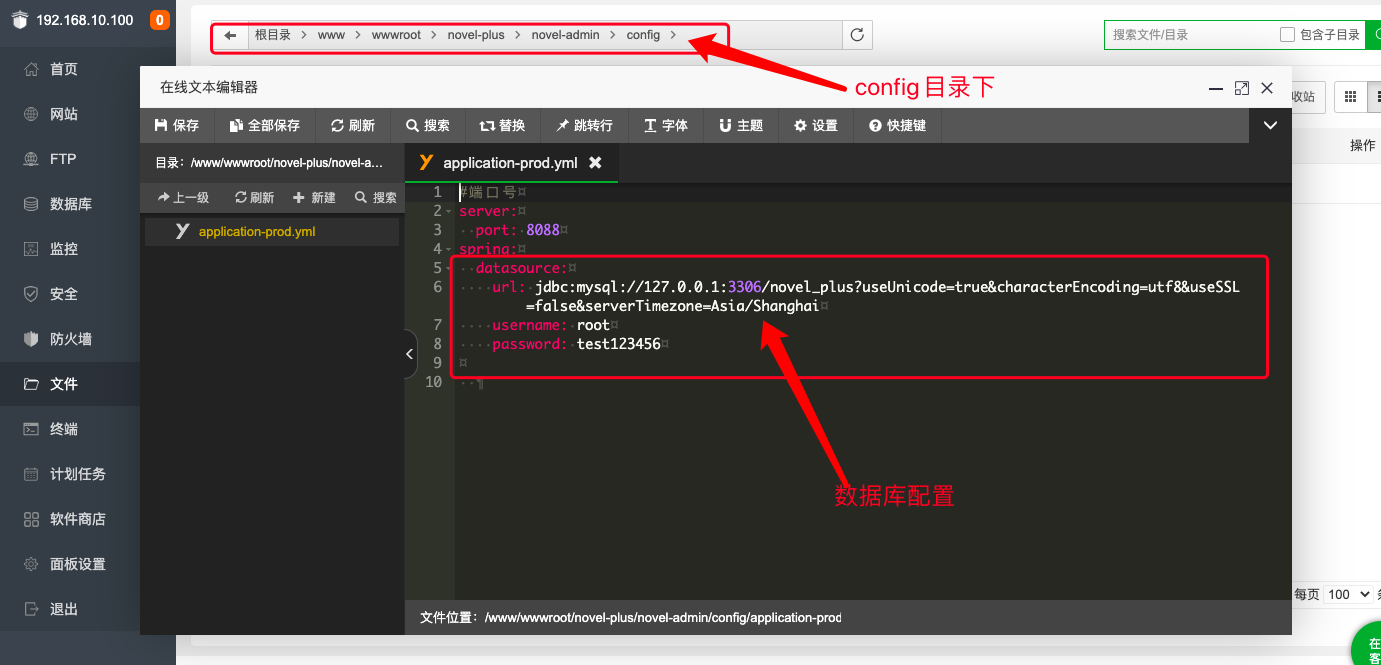Image resolution: width=1381 pixels, height=665 pixels.
Task: Open Terminal in the left sidebar
Action: tap(64, 429)
